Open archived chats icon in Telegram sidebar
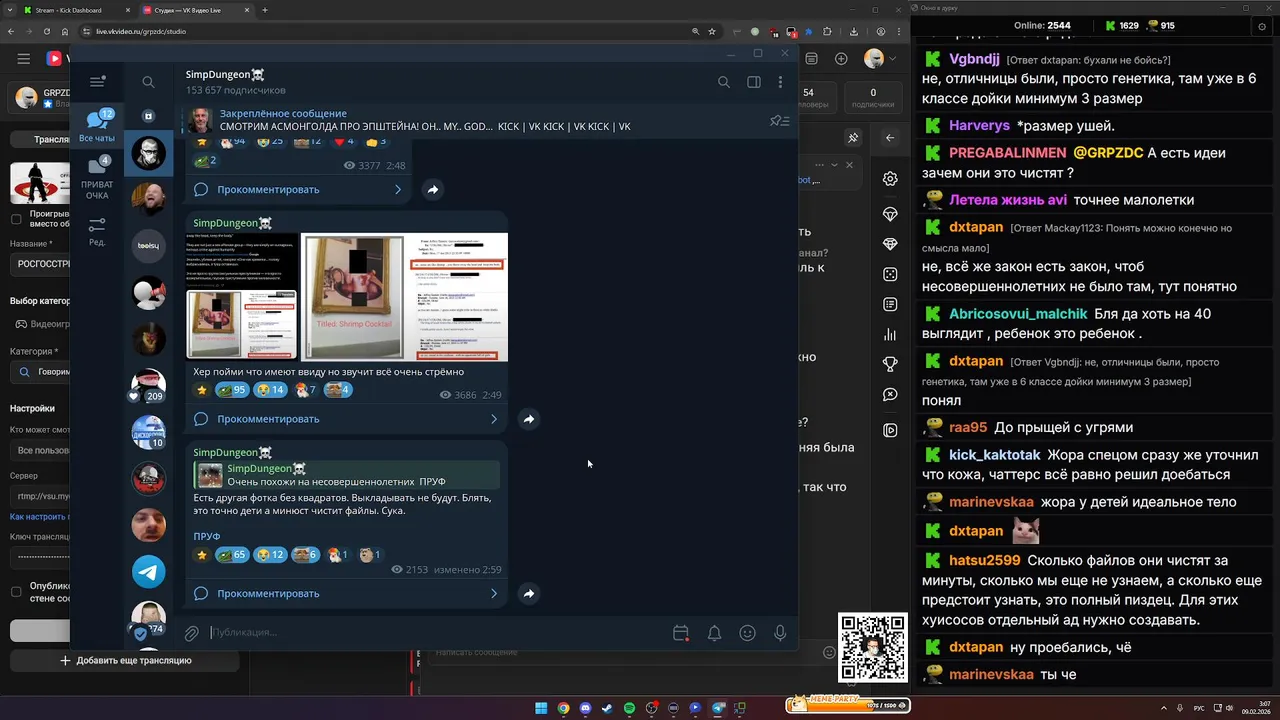 [x=148, y=116]
